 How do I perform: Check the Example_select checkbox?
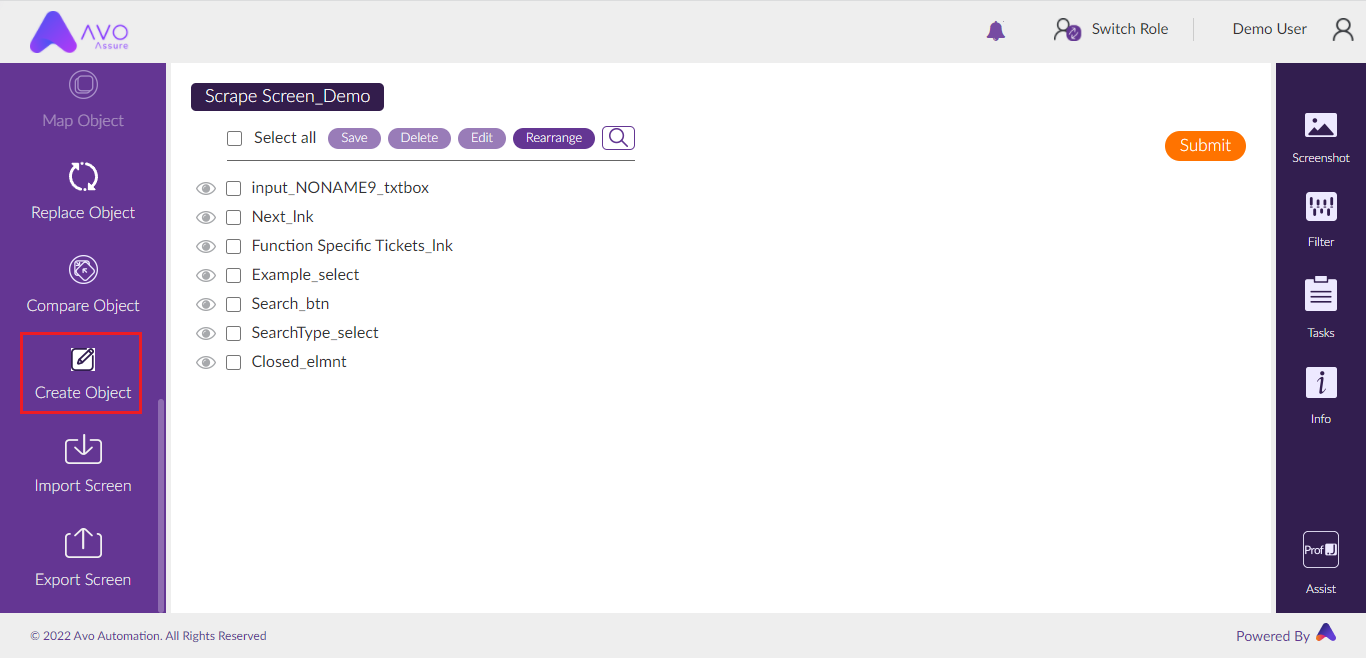point(234,275)
